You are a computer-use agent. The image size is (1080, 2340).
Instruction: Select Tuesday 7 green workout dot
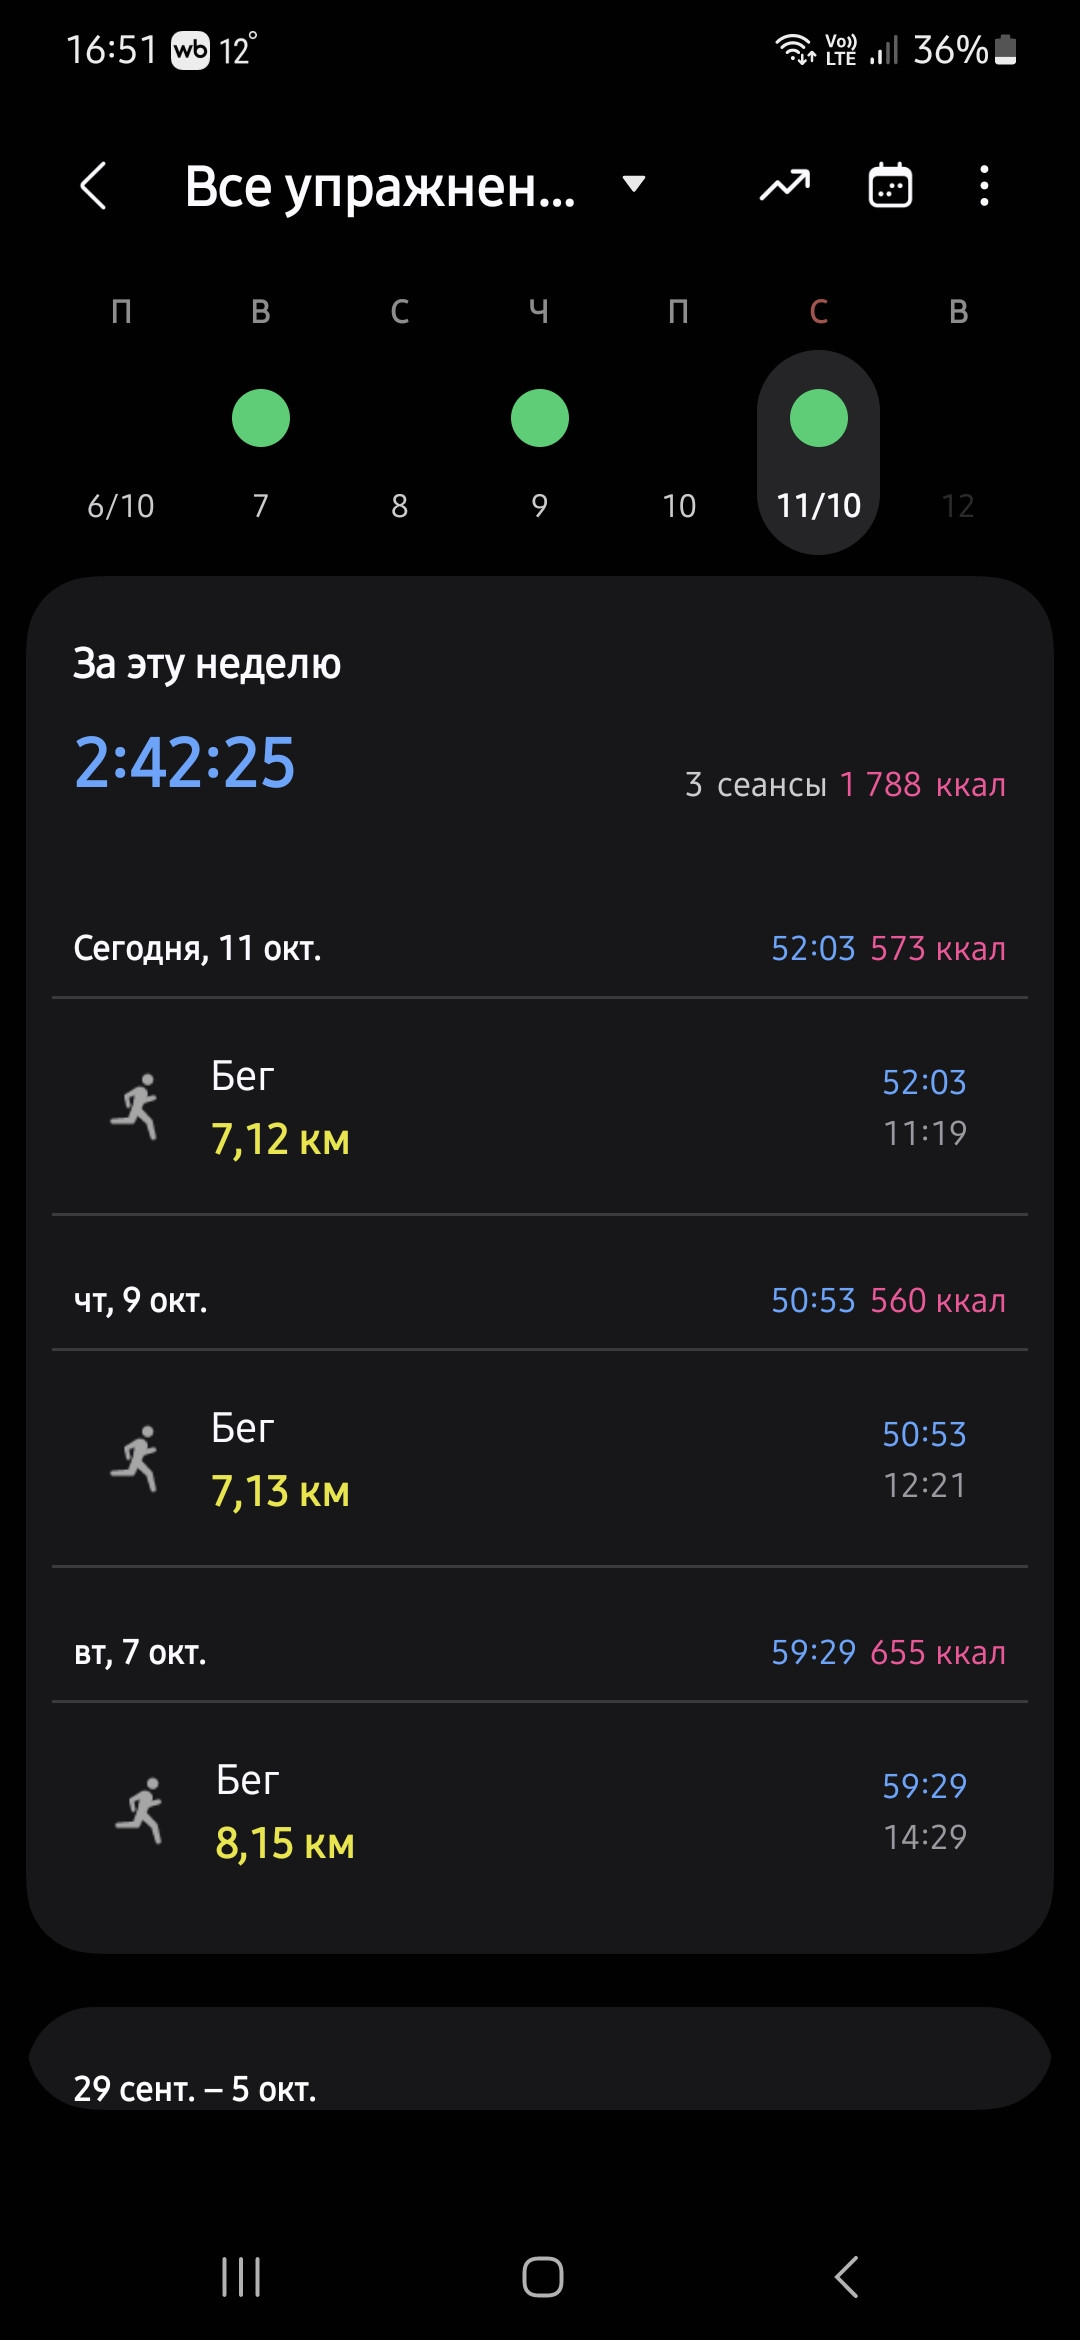261,418
